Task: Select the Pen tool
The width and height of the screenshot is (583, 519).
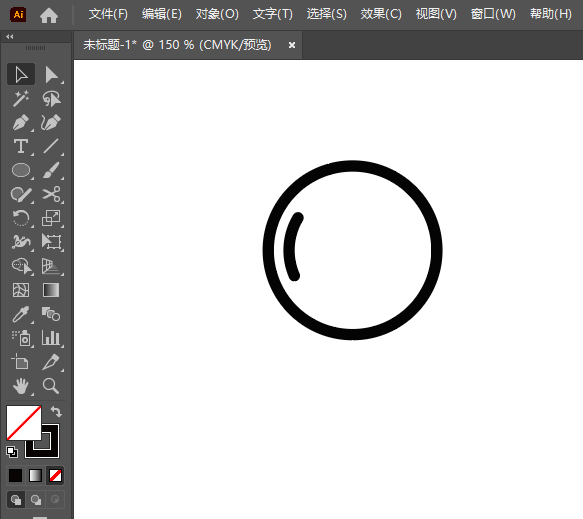Action: click(x=21, y=122)
